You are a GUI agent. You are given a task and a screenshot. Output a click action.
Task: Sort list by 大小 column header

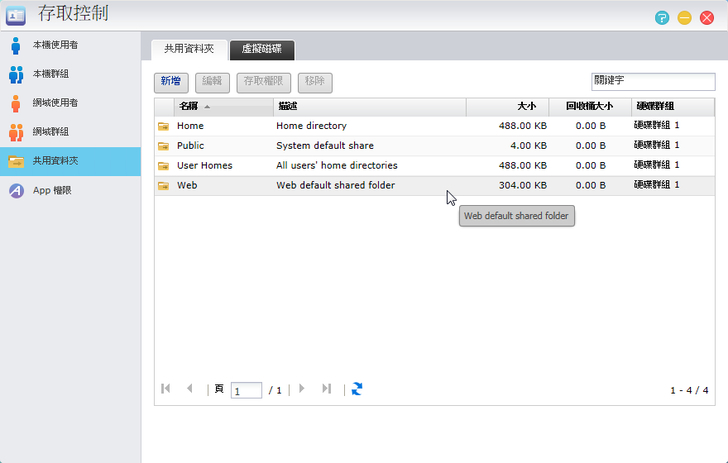click(x=527, y=106)
